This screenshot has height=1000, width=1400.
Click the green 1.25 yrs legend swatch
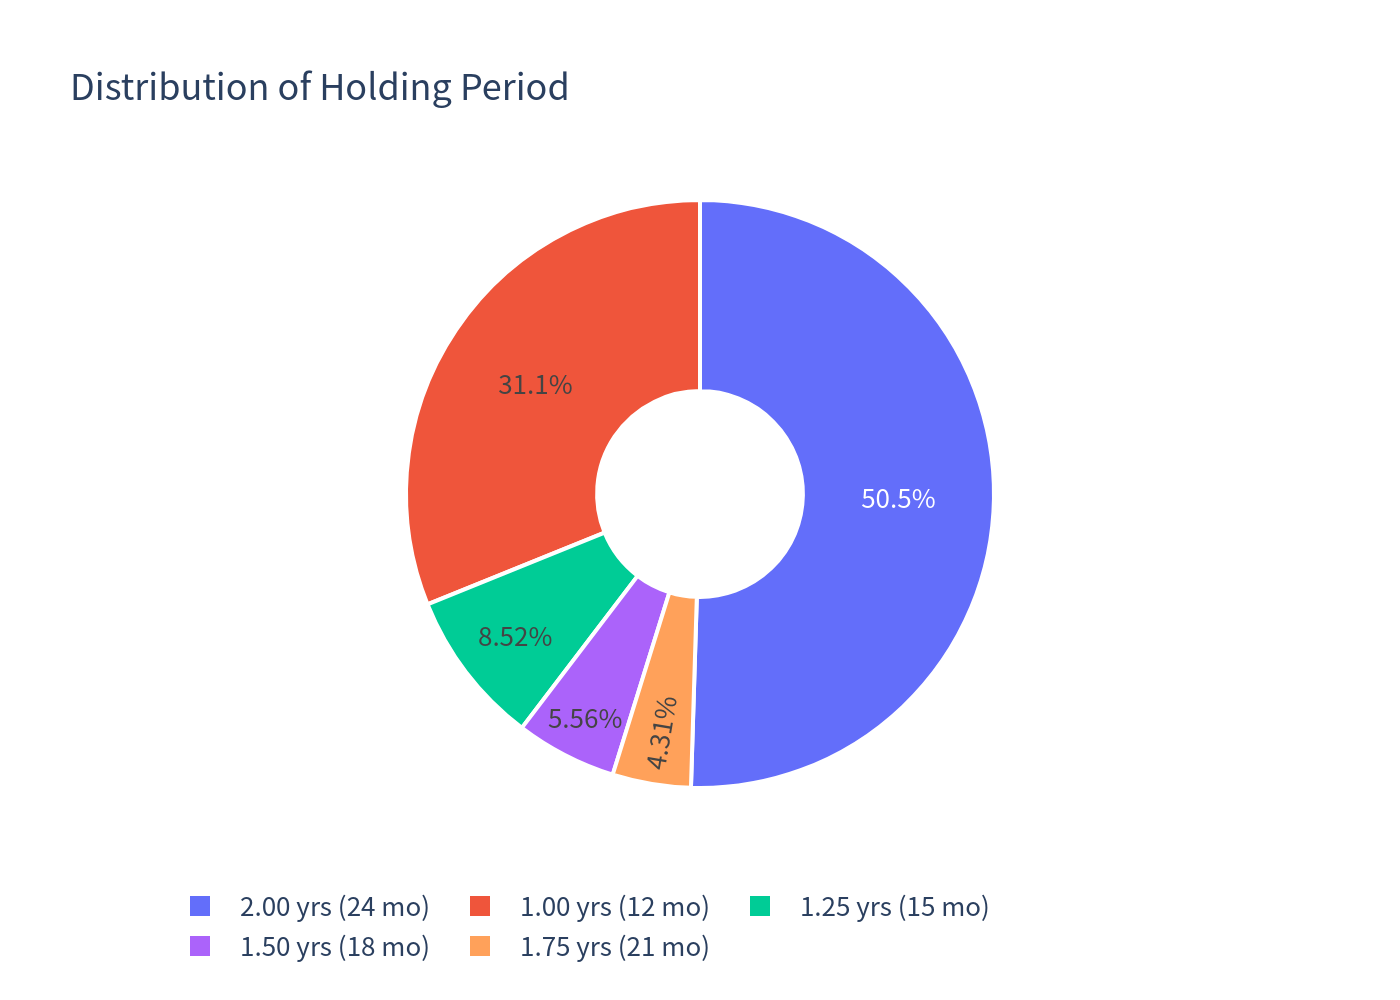pos(761,906)
